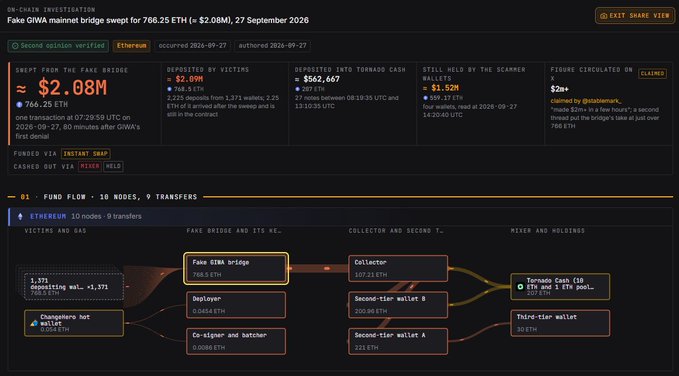Select the Tornado Cash pool node
Viewport: 679px width, 376px height.
point(560,287)
